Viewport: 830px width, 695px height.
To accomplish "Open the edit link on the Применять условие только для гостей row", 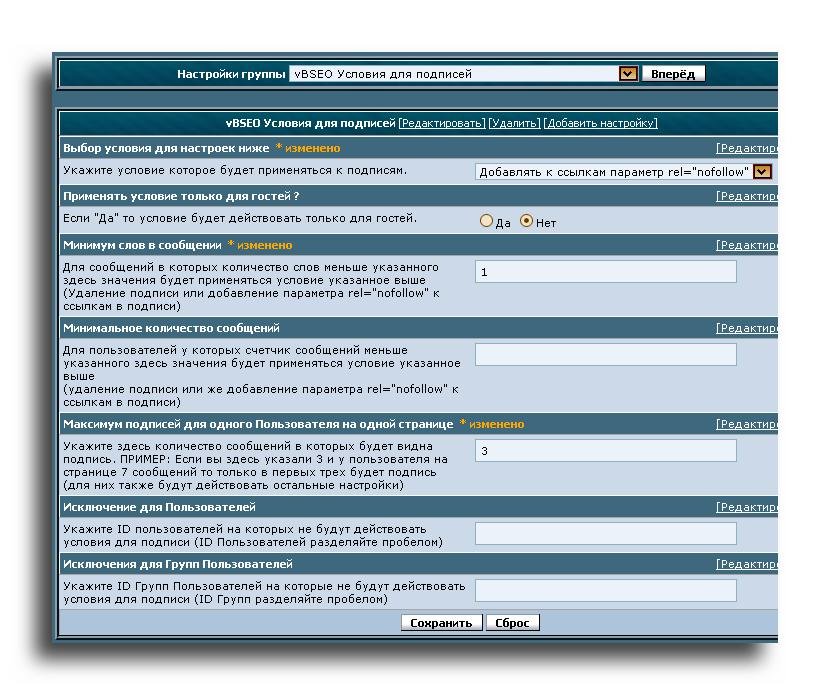I will (746, 196).
